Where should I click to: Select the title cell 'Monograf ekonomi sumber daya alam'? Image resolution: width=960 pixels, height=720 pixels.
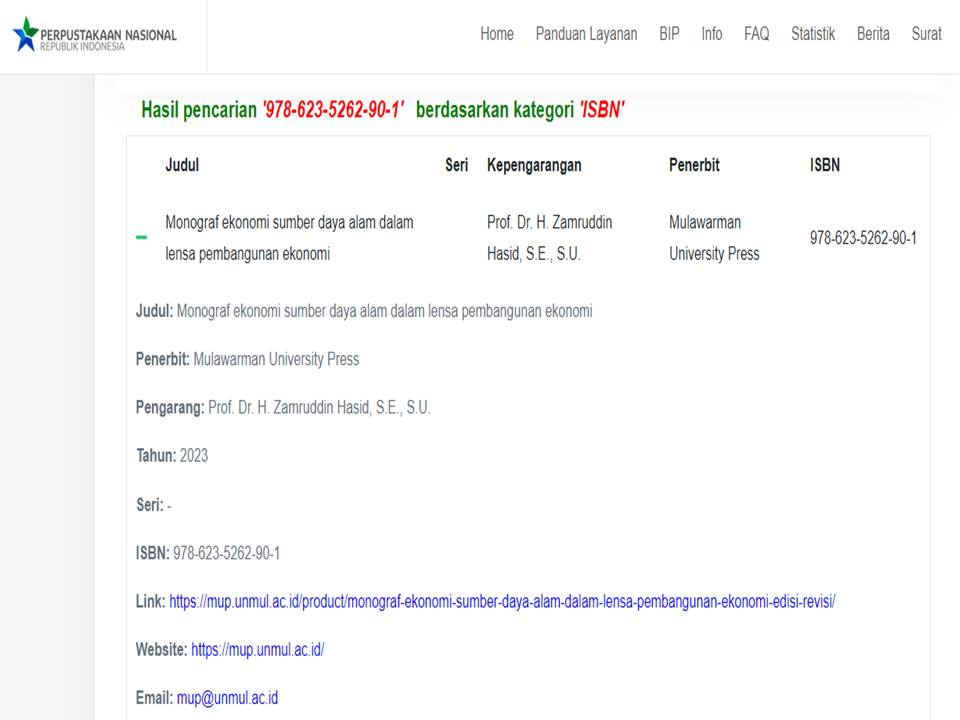289,238
